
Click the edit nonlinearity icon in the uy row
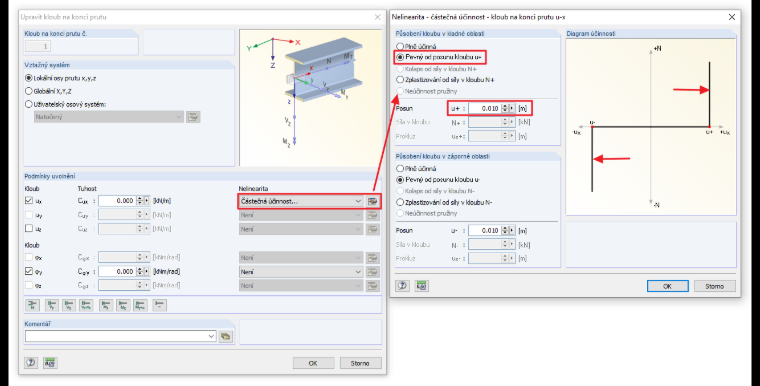(372, 215)
